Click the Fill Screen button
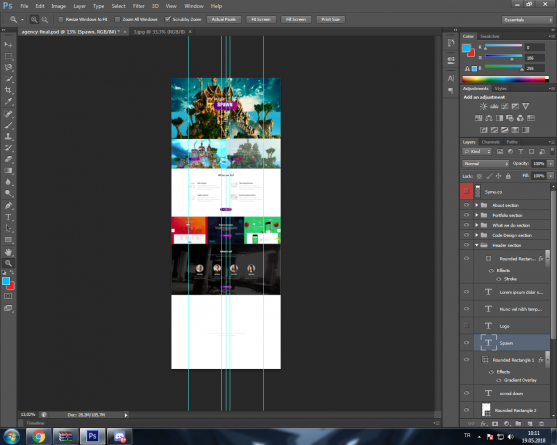The image size is (557, 445). pos(296,20)
